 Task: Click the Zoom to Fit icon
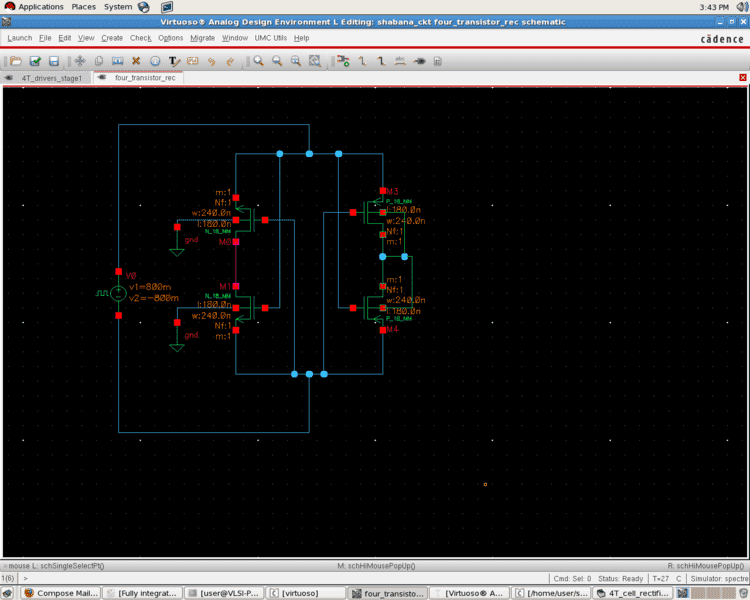pyautogui.click(x=315, y=61)
